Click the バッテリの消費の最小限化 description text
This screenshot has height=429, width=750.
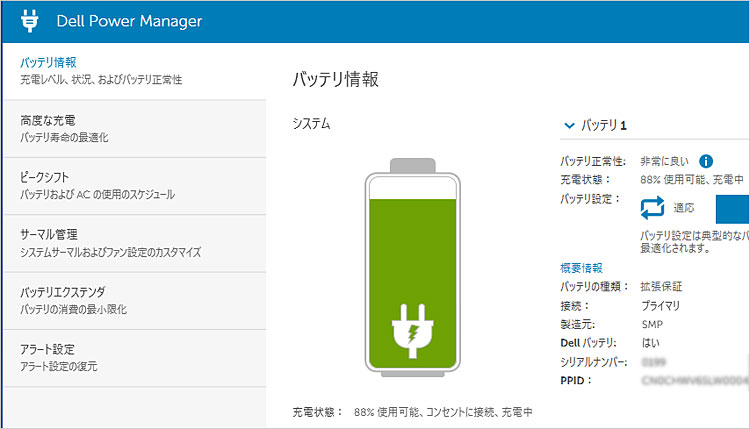(x=73, y=309)
